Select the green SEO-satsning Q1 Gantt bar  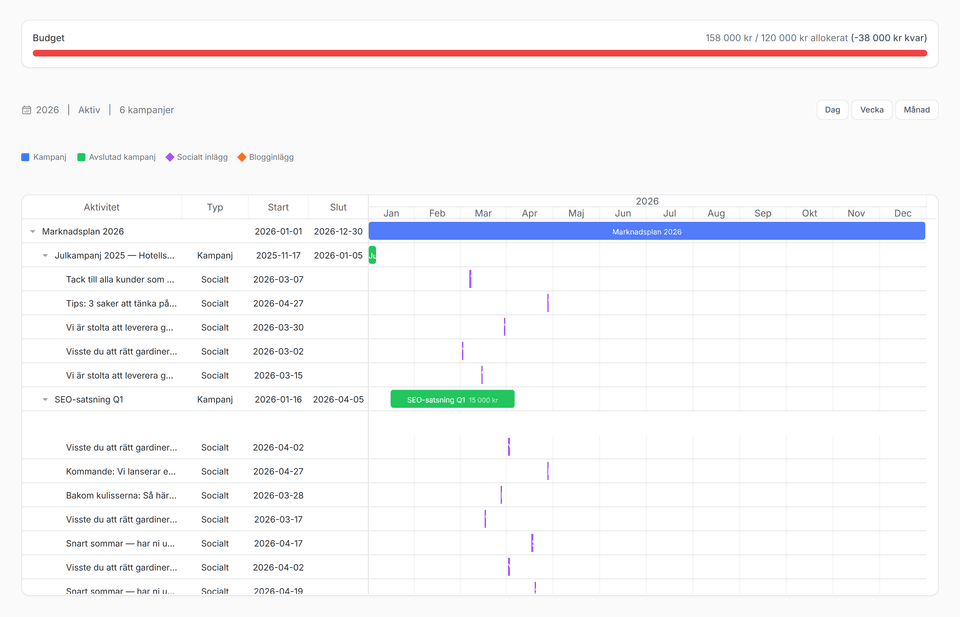click(x=452, y=399)
